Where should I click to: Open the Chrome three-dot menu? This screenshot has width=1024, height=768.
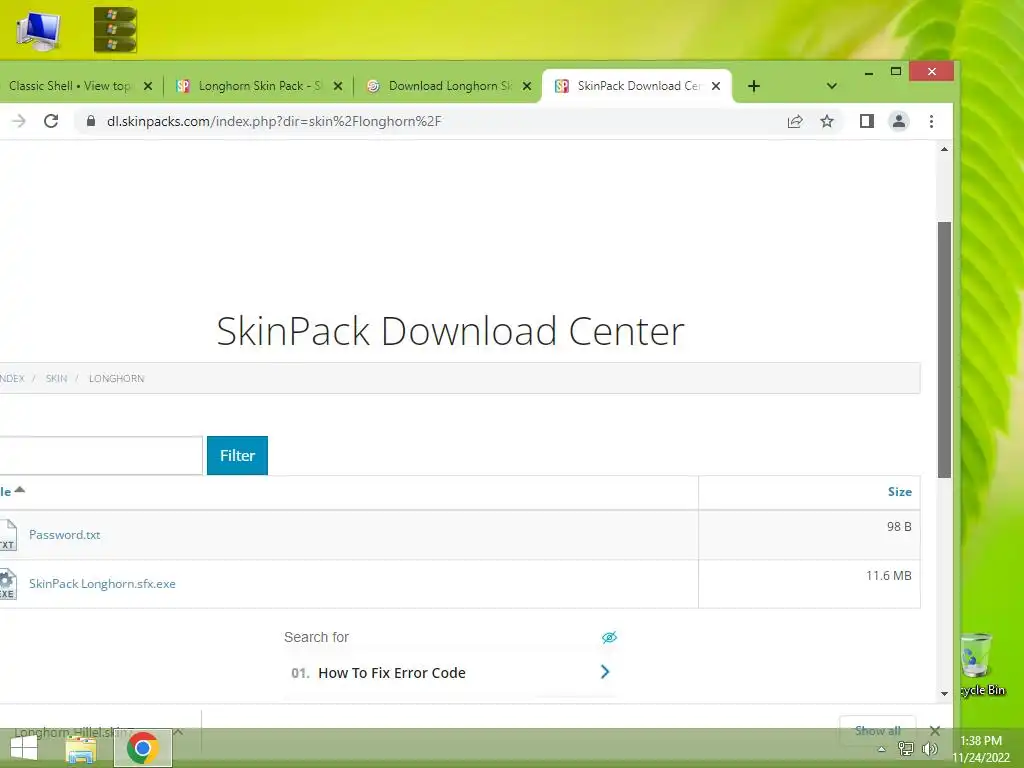click(931, 121)
